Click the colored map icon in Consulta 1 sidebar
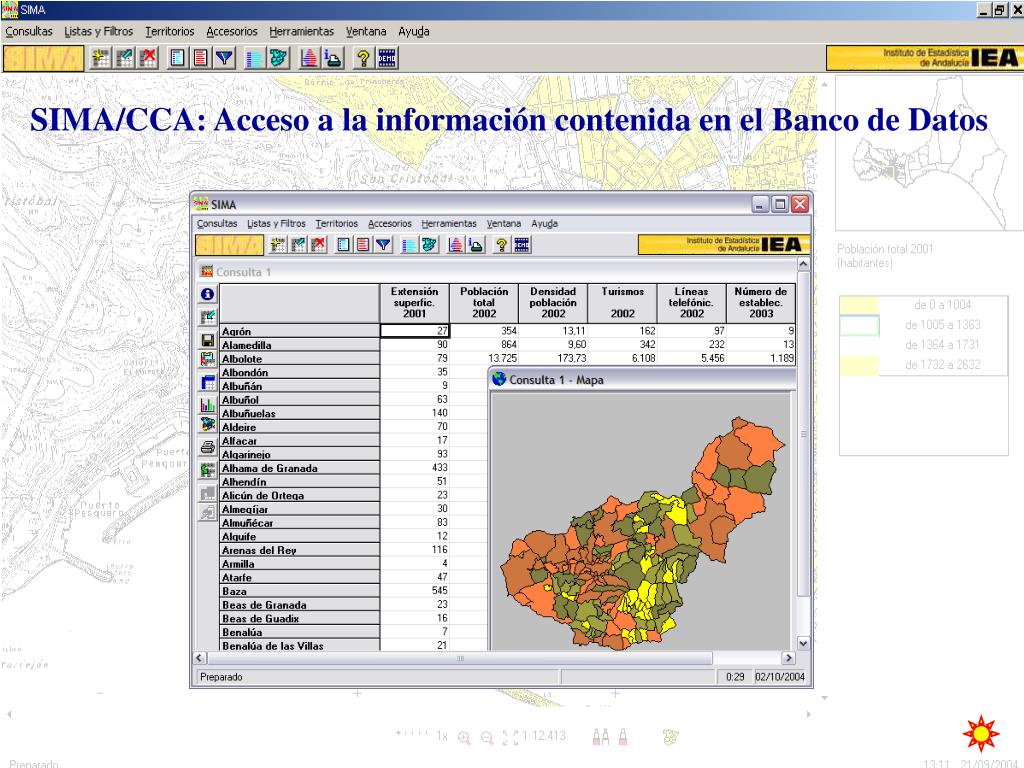The image size is (1024, 768). click(208, 424)
